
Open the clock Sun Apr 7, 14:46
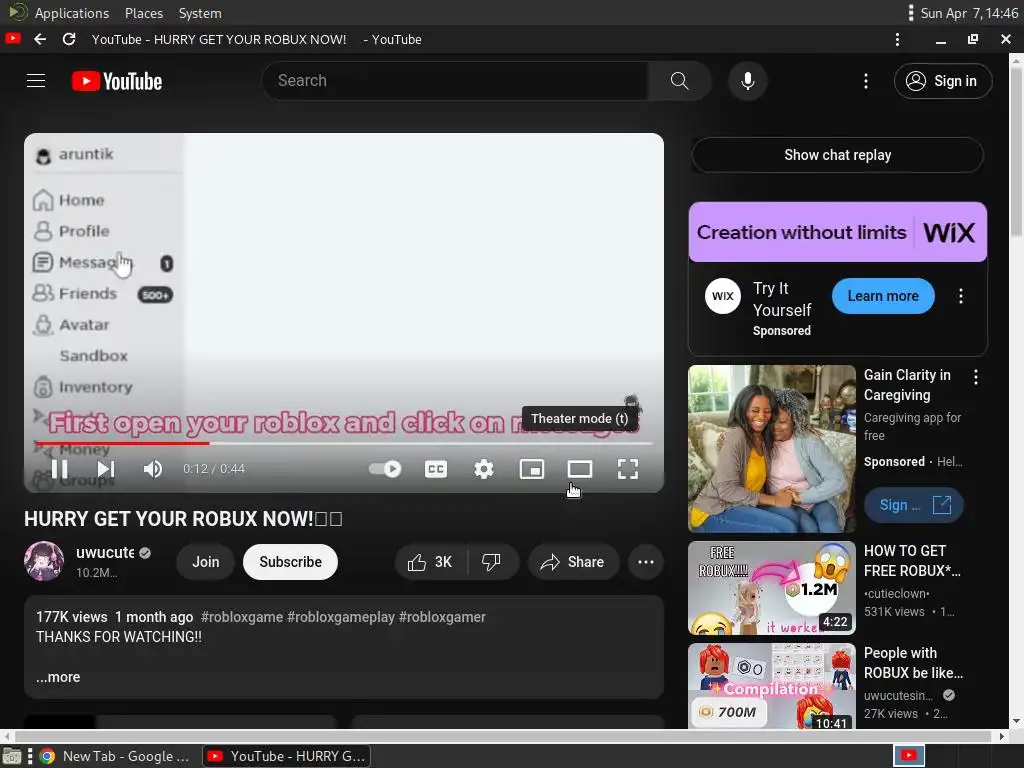click(x=969, y=13)
